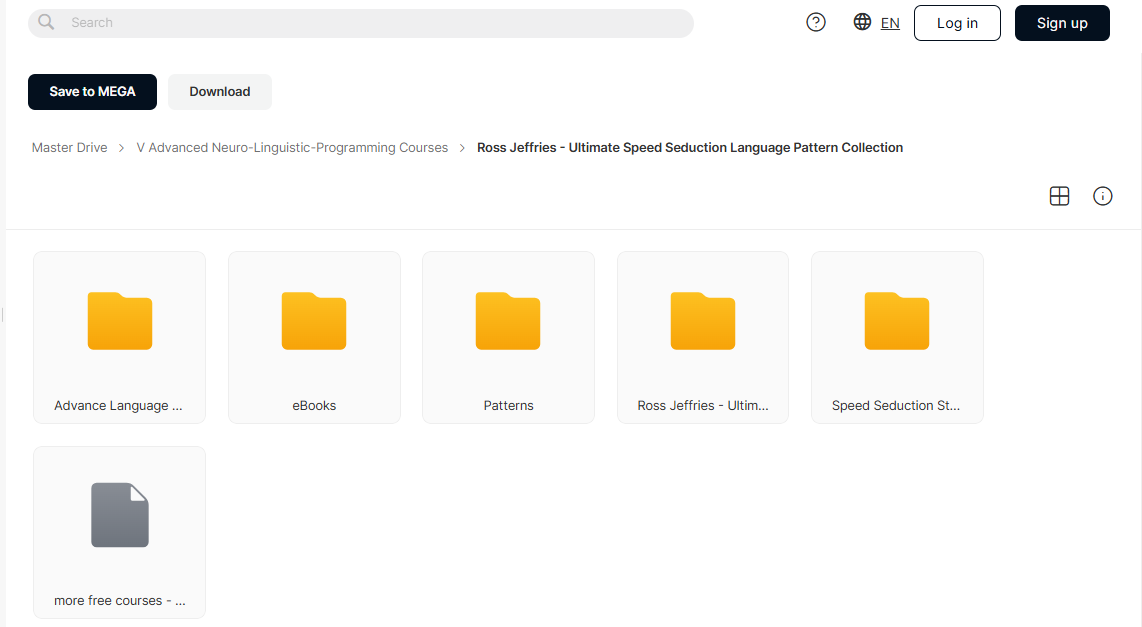
Task: Click the 'eBooks' folder name
Action: coord(314,406)
